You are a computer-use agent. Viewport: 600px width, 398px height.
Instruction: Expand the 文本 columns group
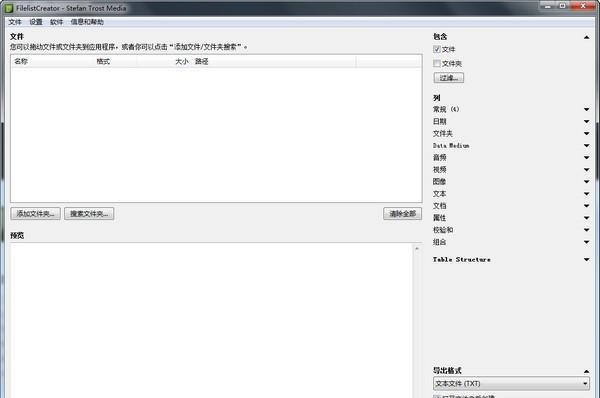[x=586, y=194]
